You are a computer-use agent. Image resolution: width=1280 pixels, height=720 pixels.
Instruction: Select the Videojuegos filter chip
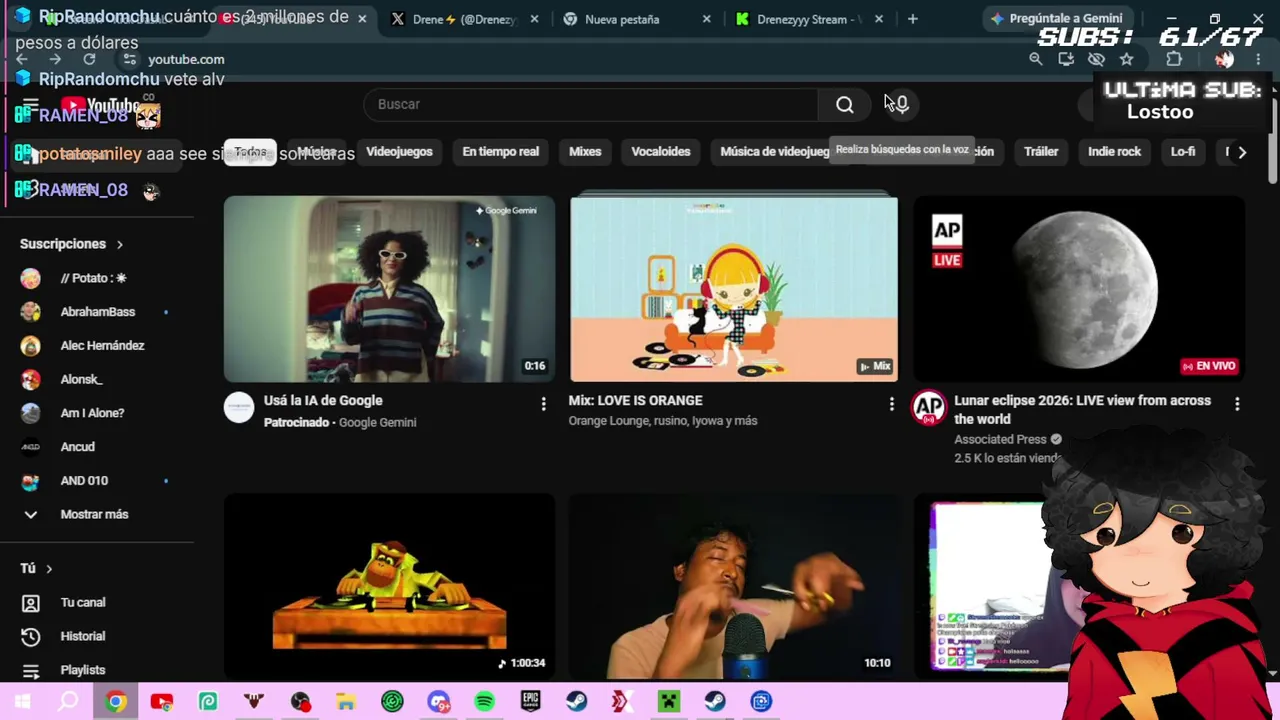399,152
